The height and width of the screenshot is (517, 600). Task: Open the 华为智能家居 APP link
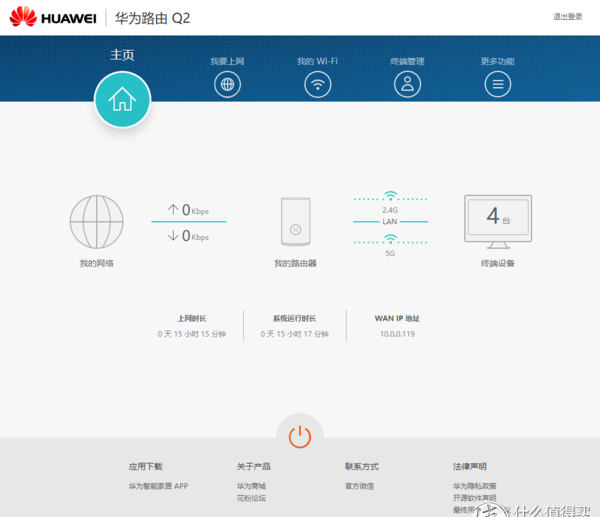[x=158, y=486]
